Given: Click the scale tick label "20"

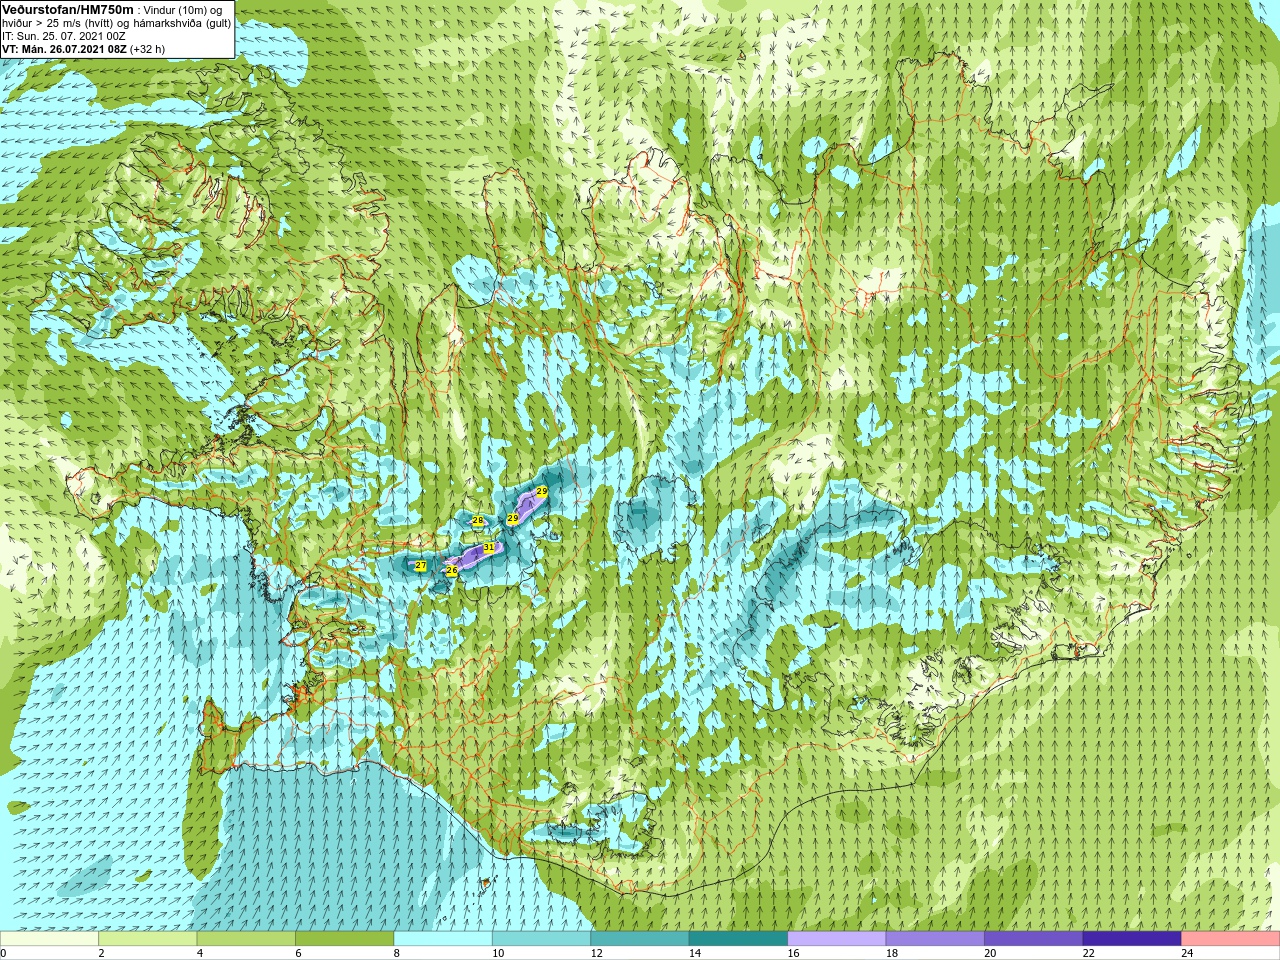Looking at the screenshot, I should pyautogui.click(x=991, y=953).
